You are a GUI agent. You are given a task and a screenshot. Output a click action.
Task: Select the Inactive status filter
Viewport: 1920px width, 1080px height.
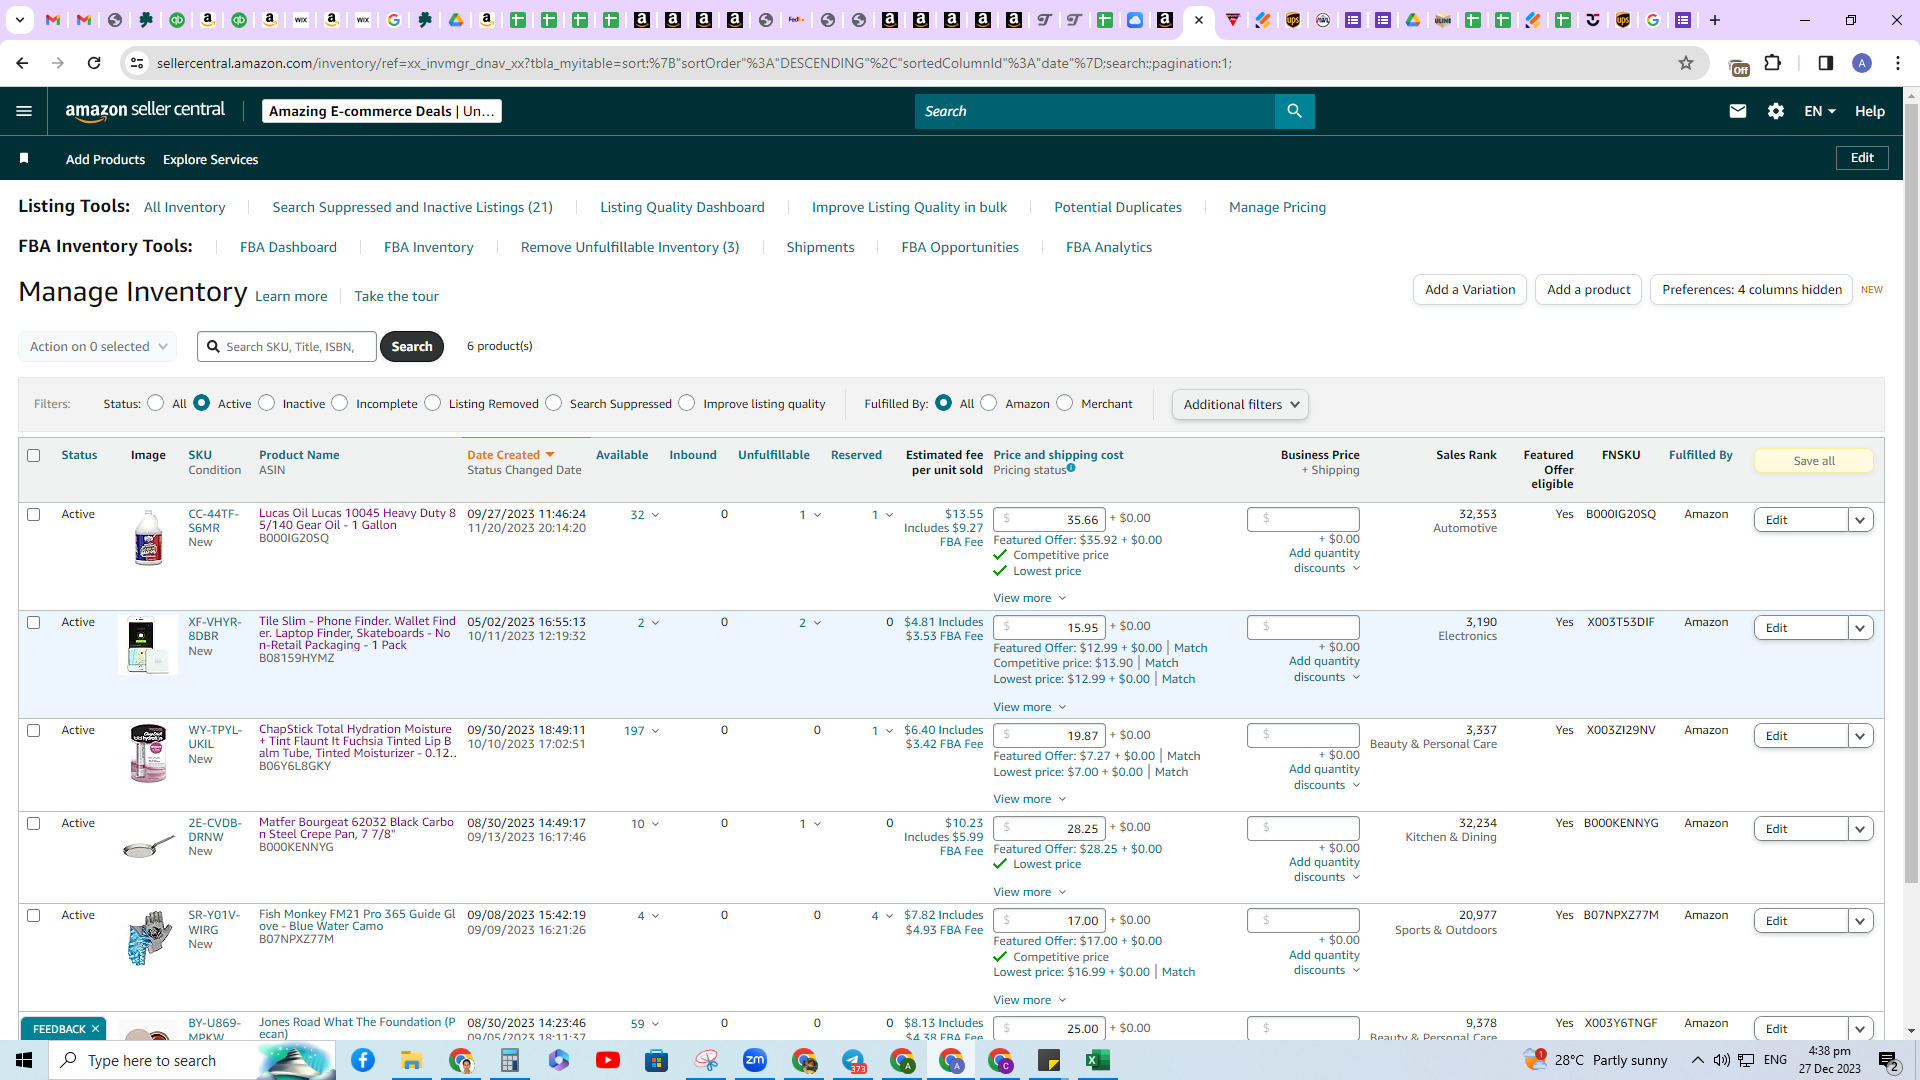point(267,403)
